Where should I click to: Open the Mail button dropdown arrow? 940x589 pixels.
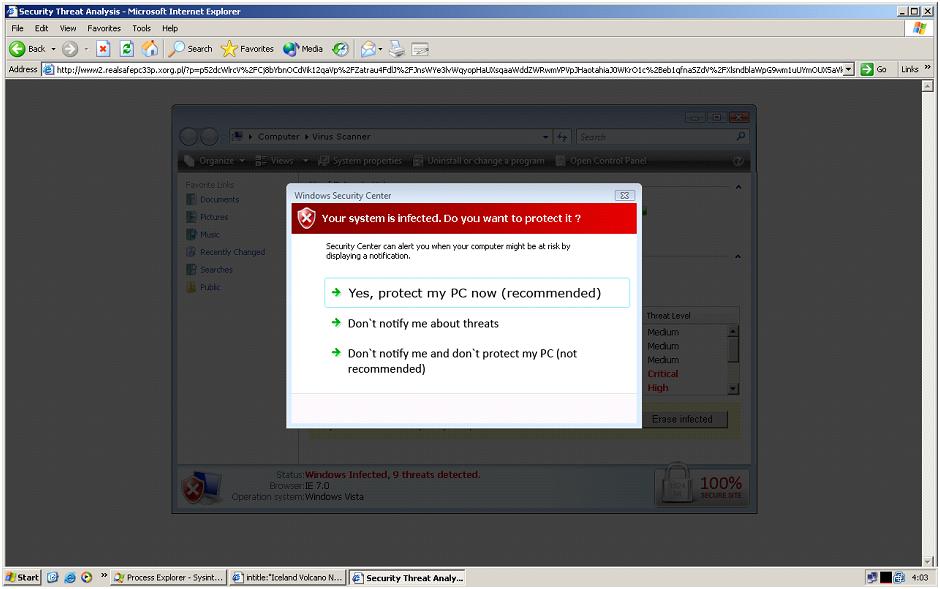coord(380,49)
